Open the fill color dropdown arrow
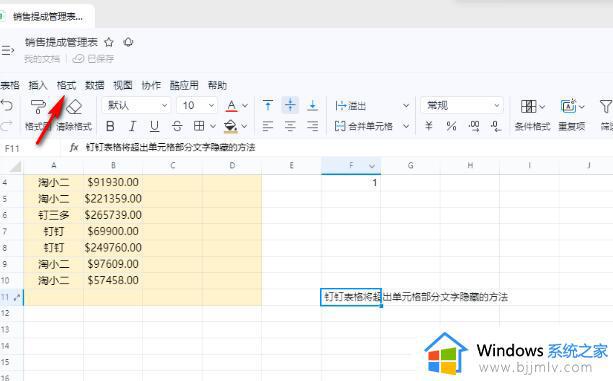Image resolution: width=613 pixels, height=381 pixels. [x=244, y=126]
